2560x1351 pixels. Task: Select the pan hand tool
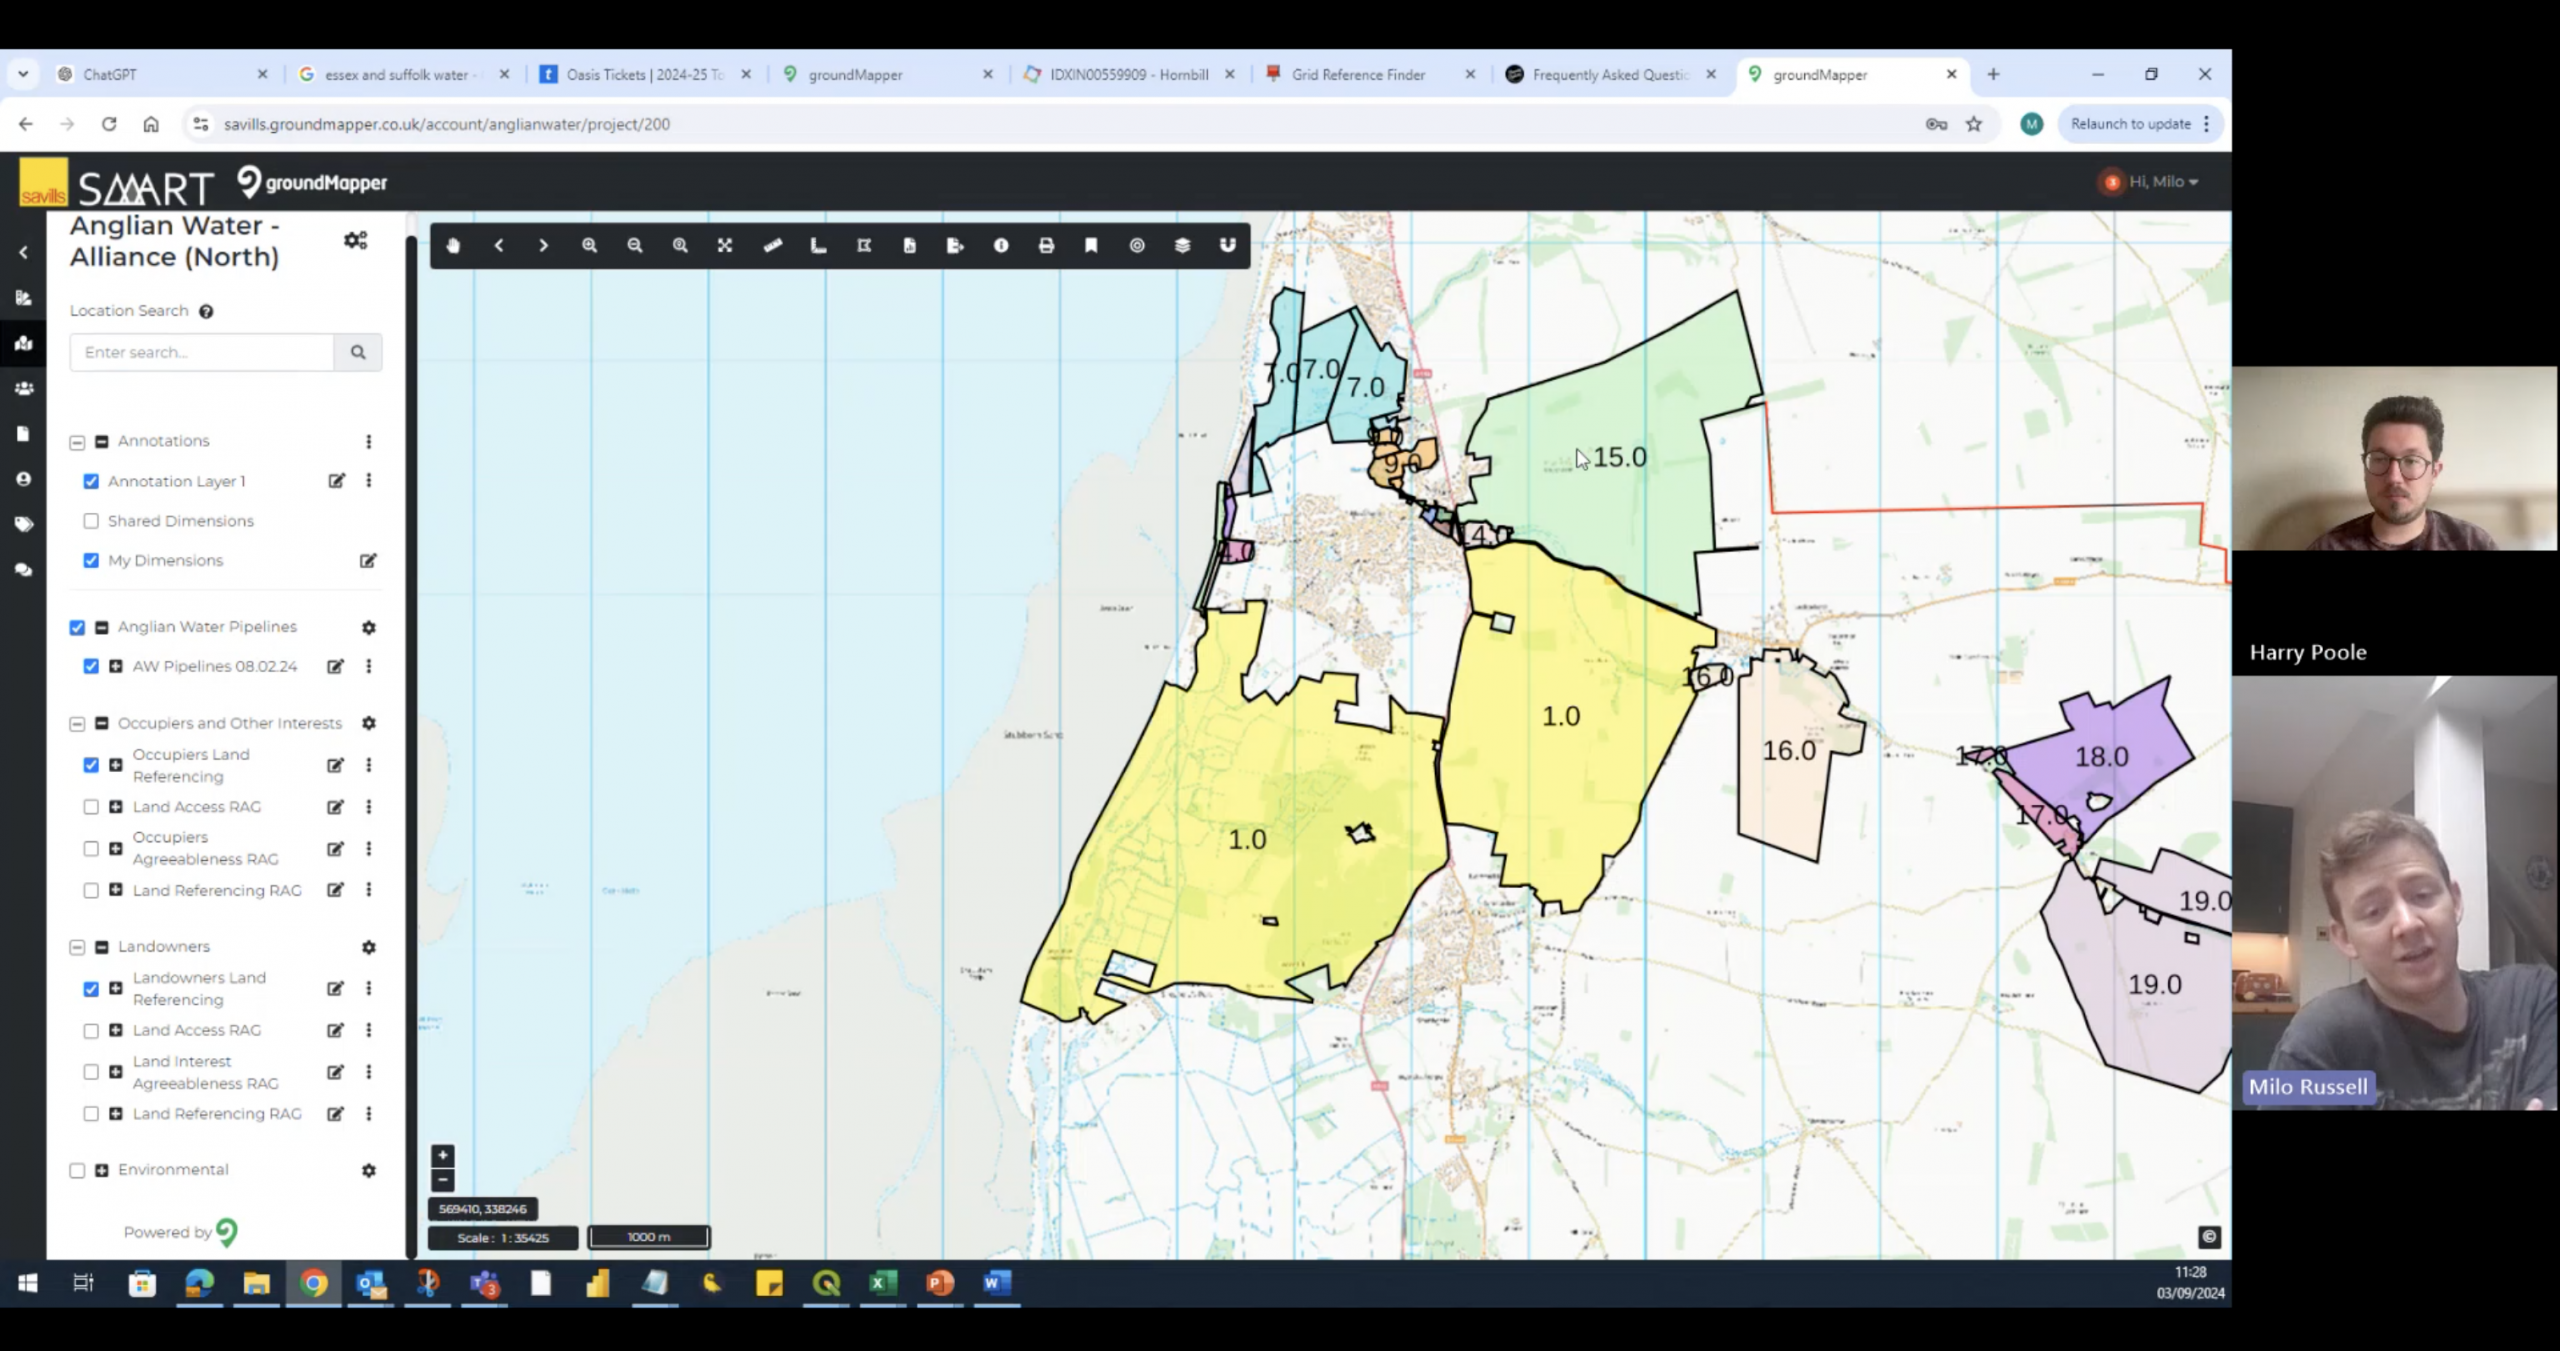coord(453,246)
